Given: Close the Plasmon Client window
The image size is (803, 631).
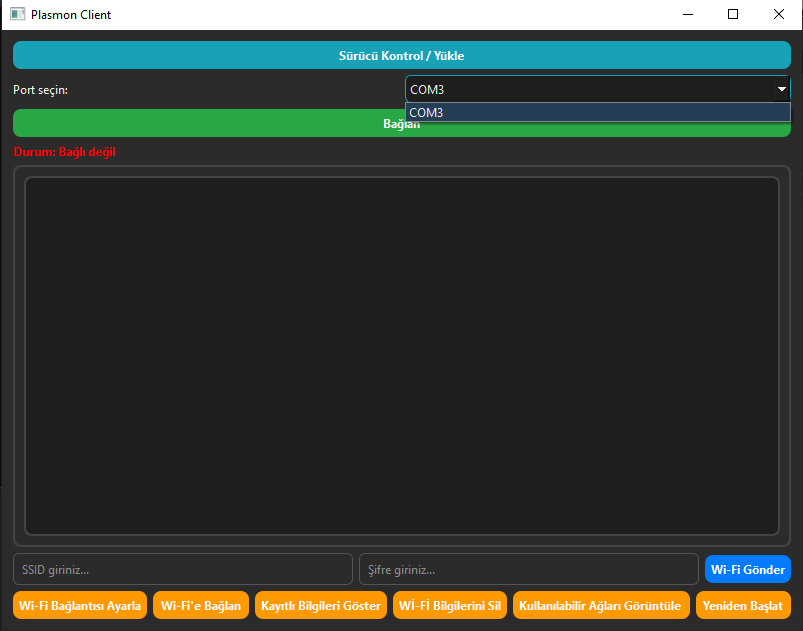Looking at the screenshot, I should [x=779, y=15].
